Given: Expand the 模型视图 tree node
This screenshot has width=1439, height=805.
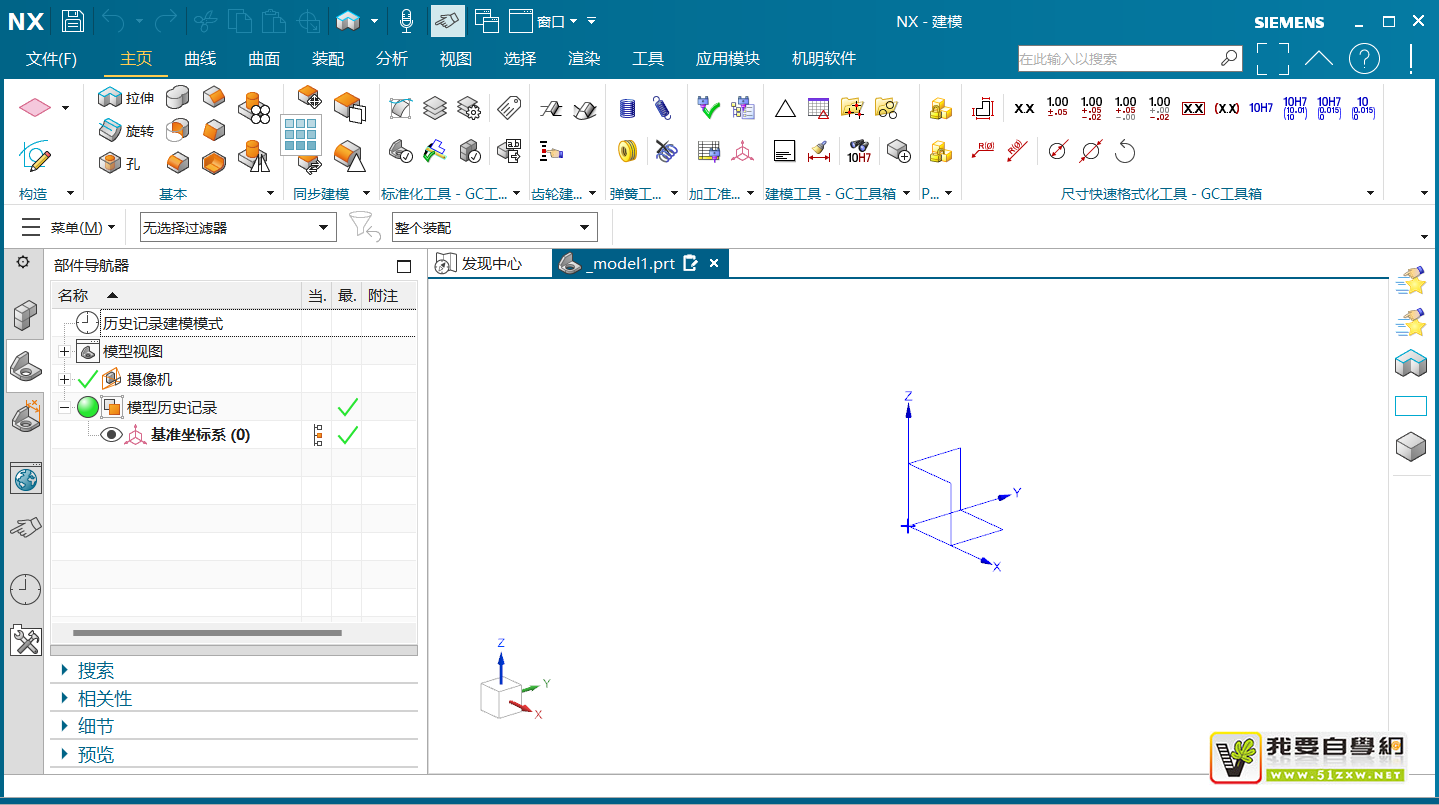Looking at the screenshot, I should click(x=65, y=352).
